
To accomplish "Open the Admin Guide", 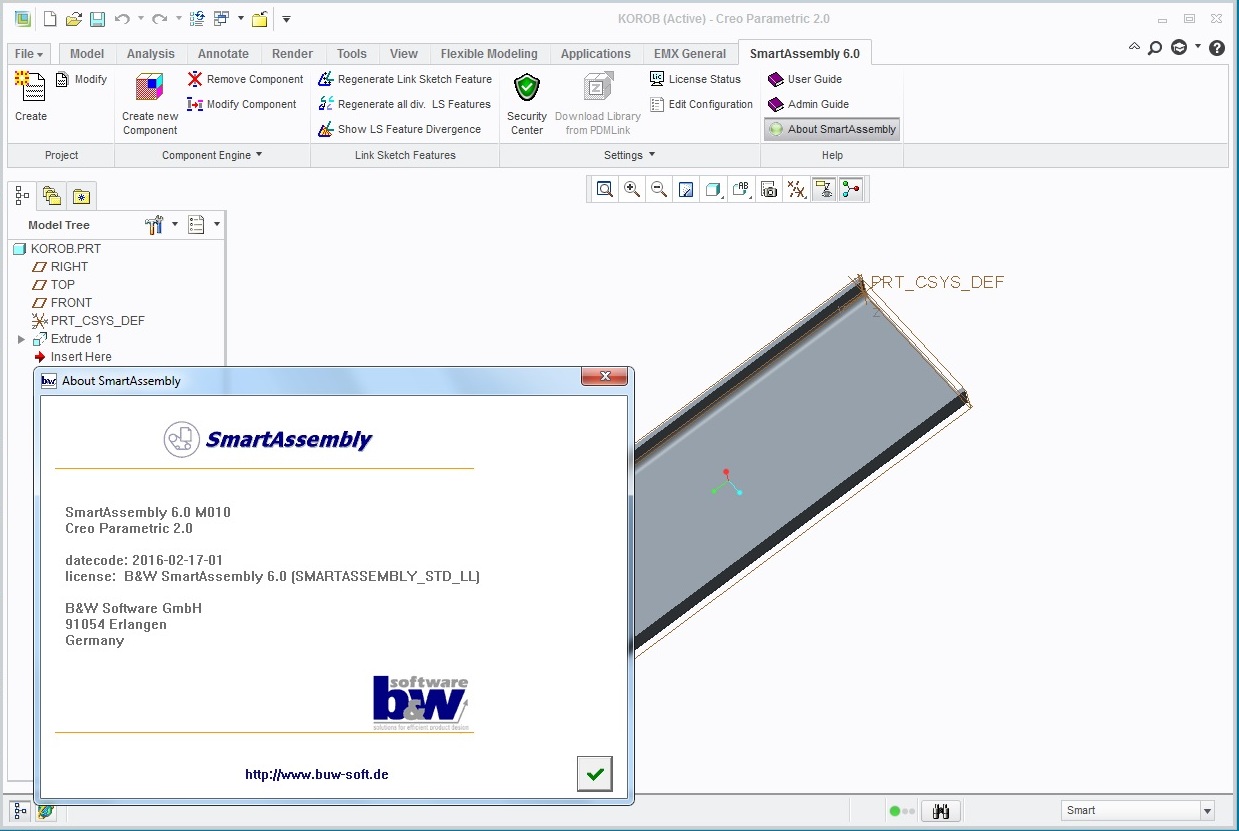I will point(808,104).
